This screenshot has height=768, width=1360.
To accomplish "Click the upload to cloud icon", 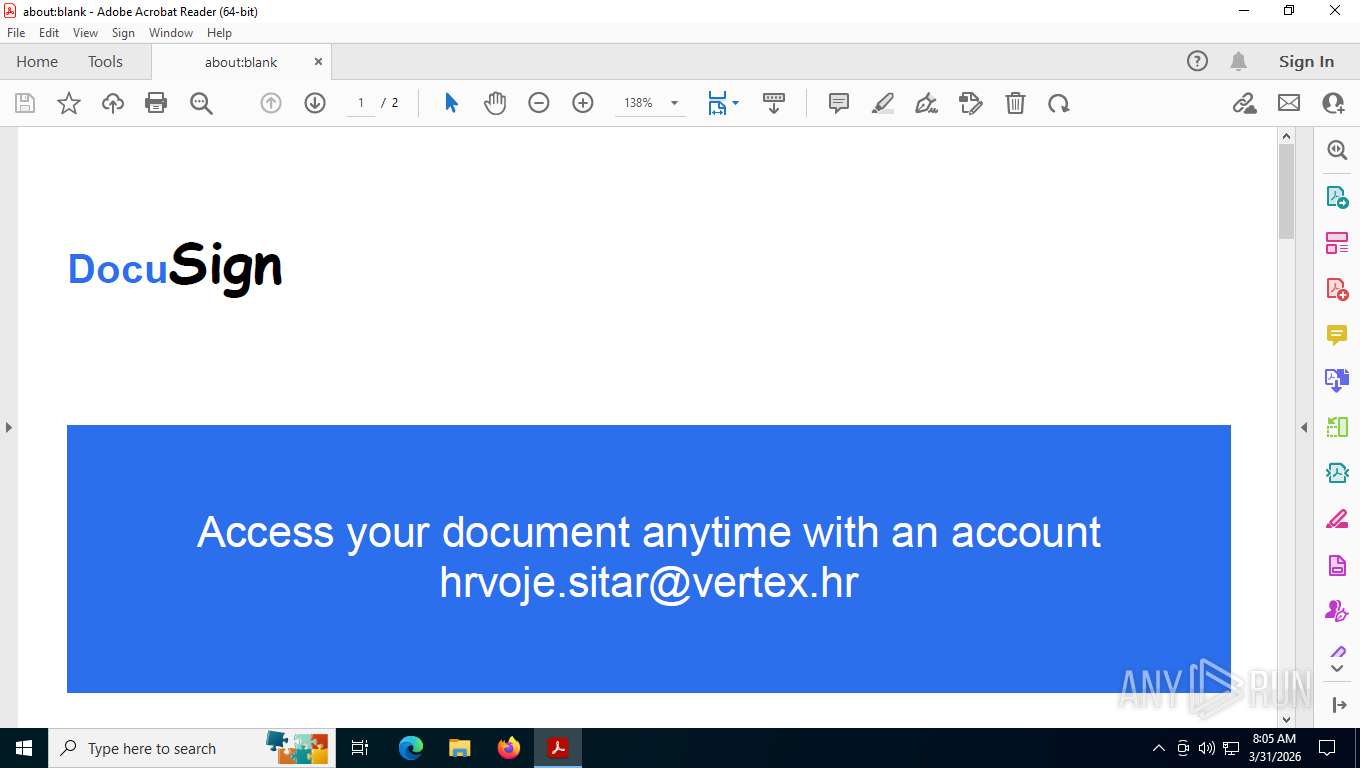I will 113,103.
